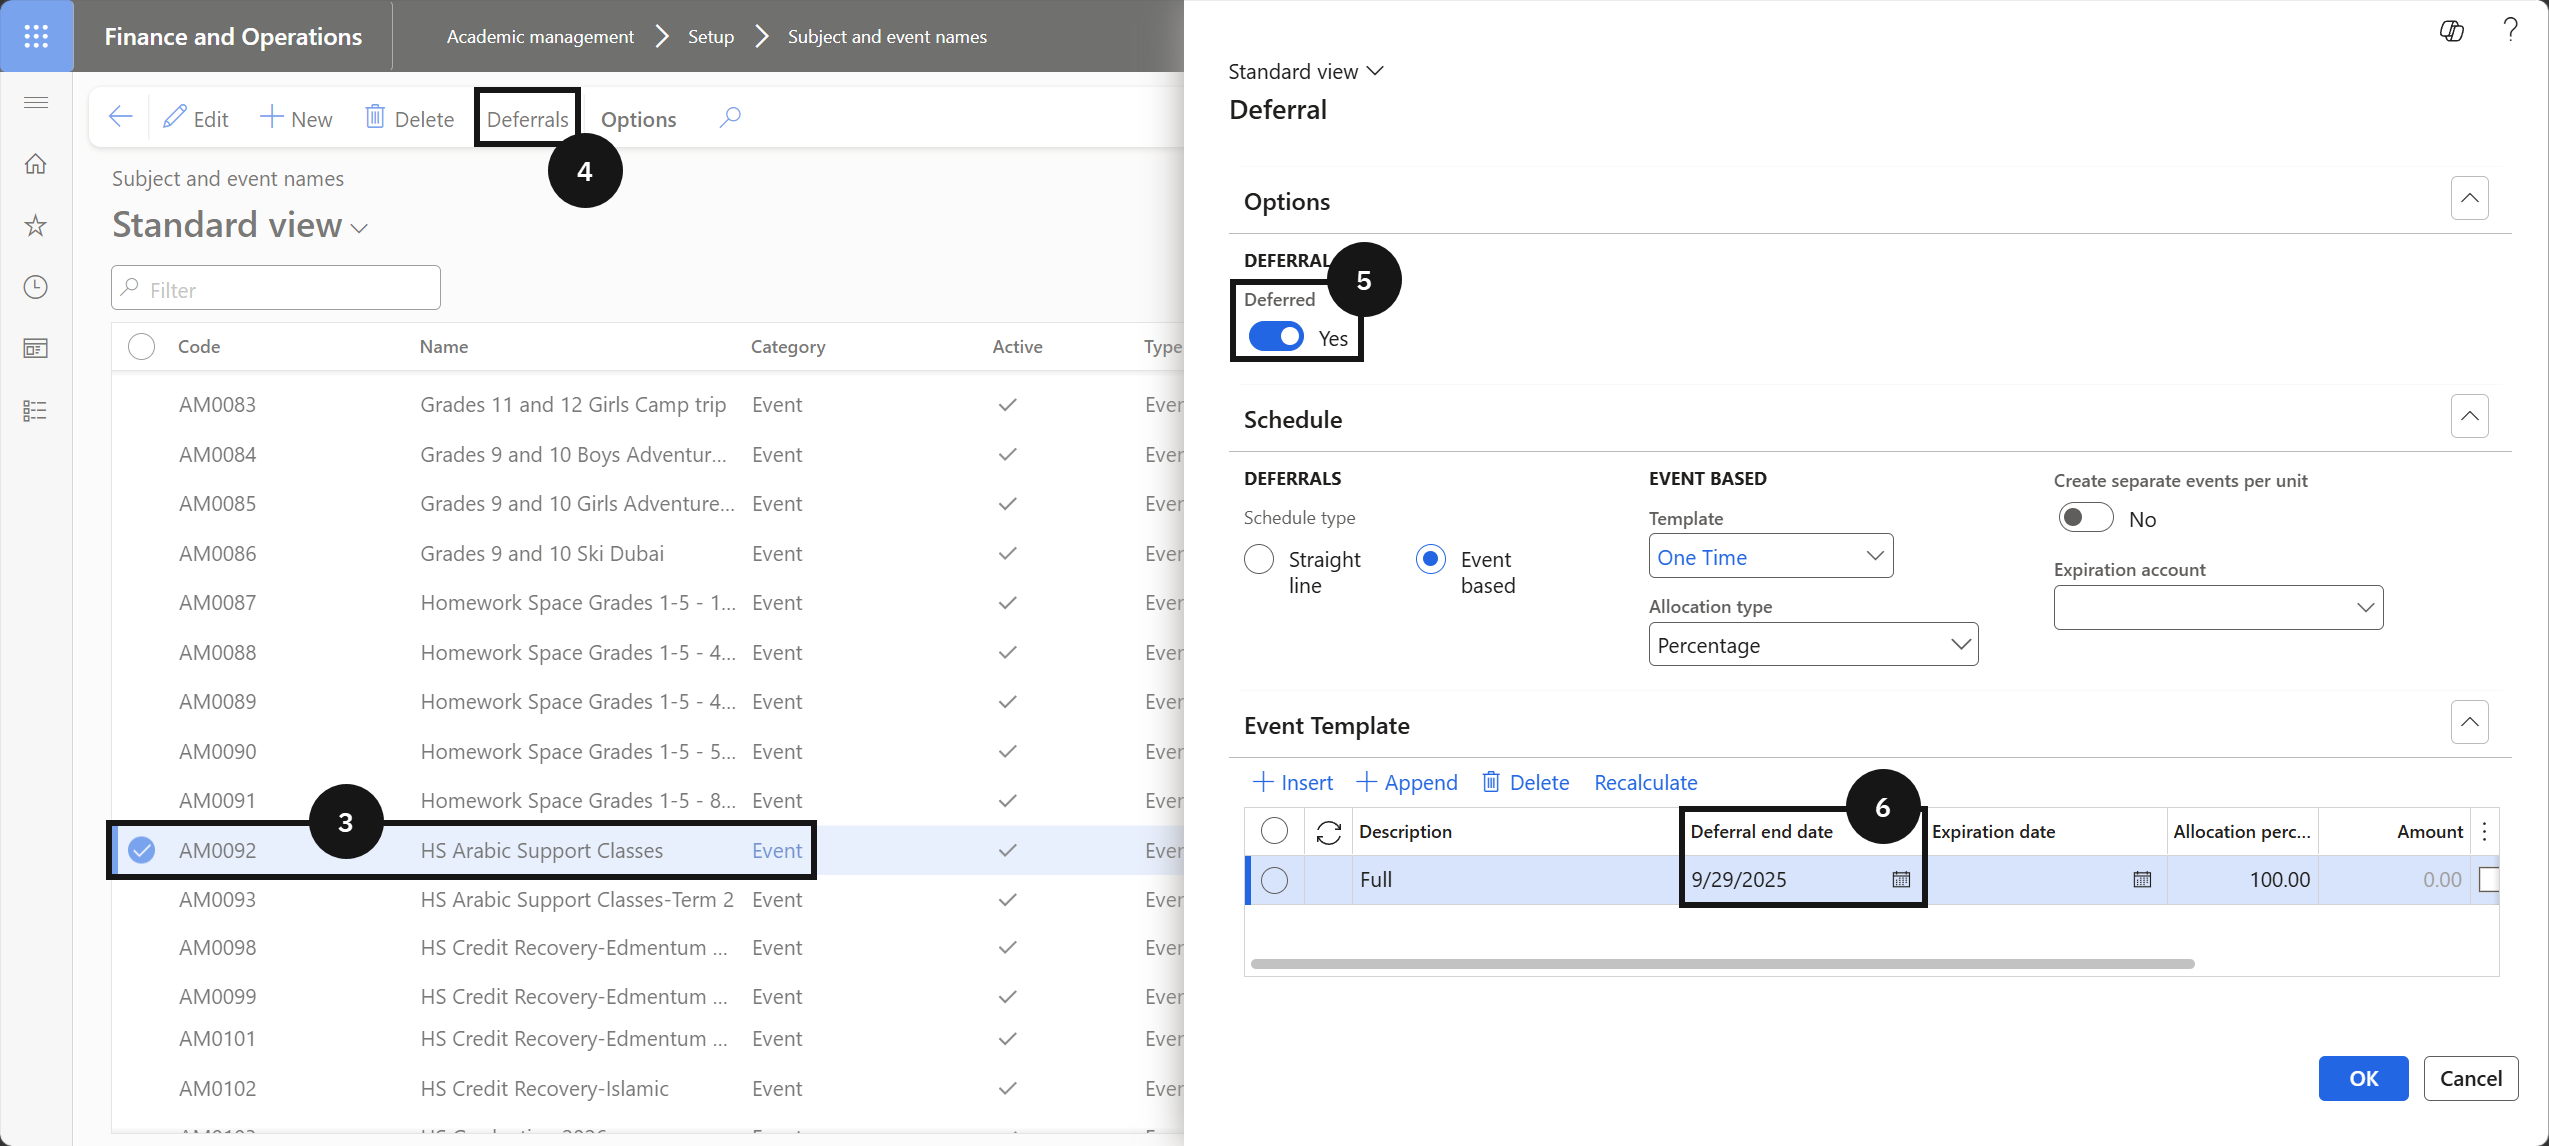Open grid column options ellipsis
This screenshot has height=1146, width=2549.
2484,831
